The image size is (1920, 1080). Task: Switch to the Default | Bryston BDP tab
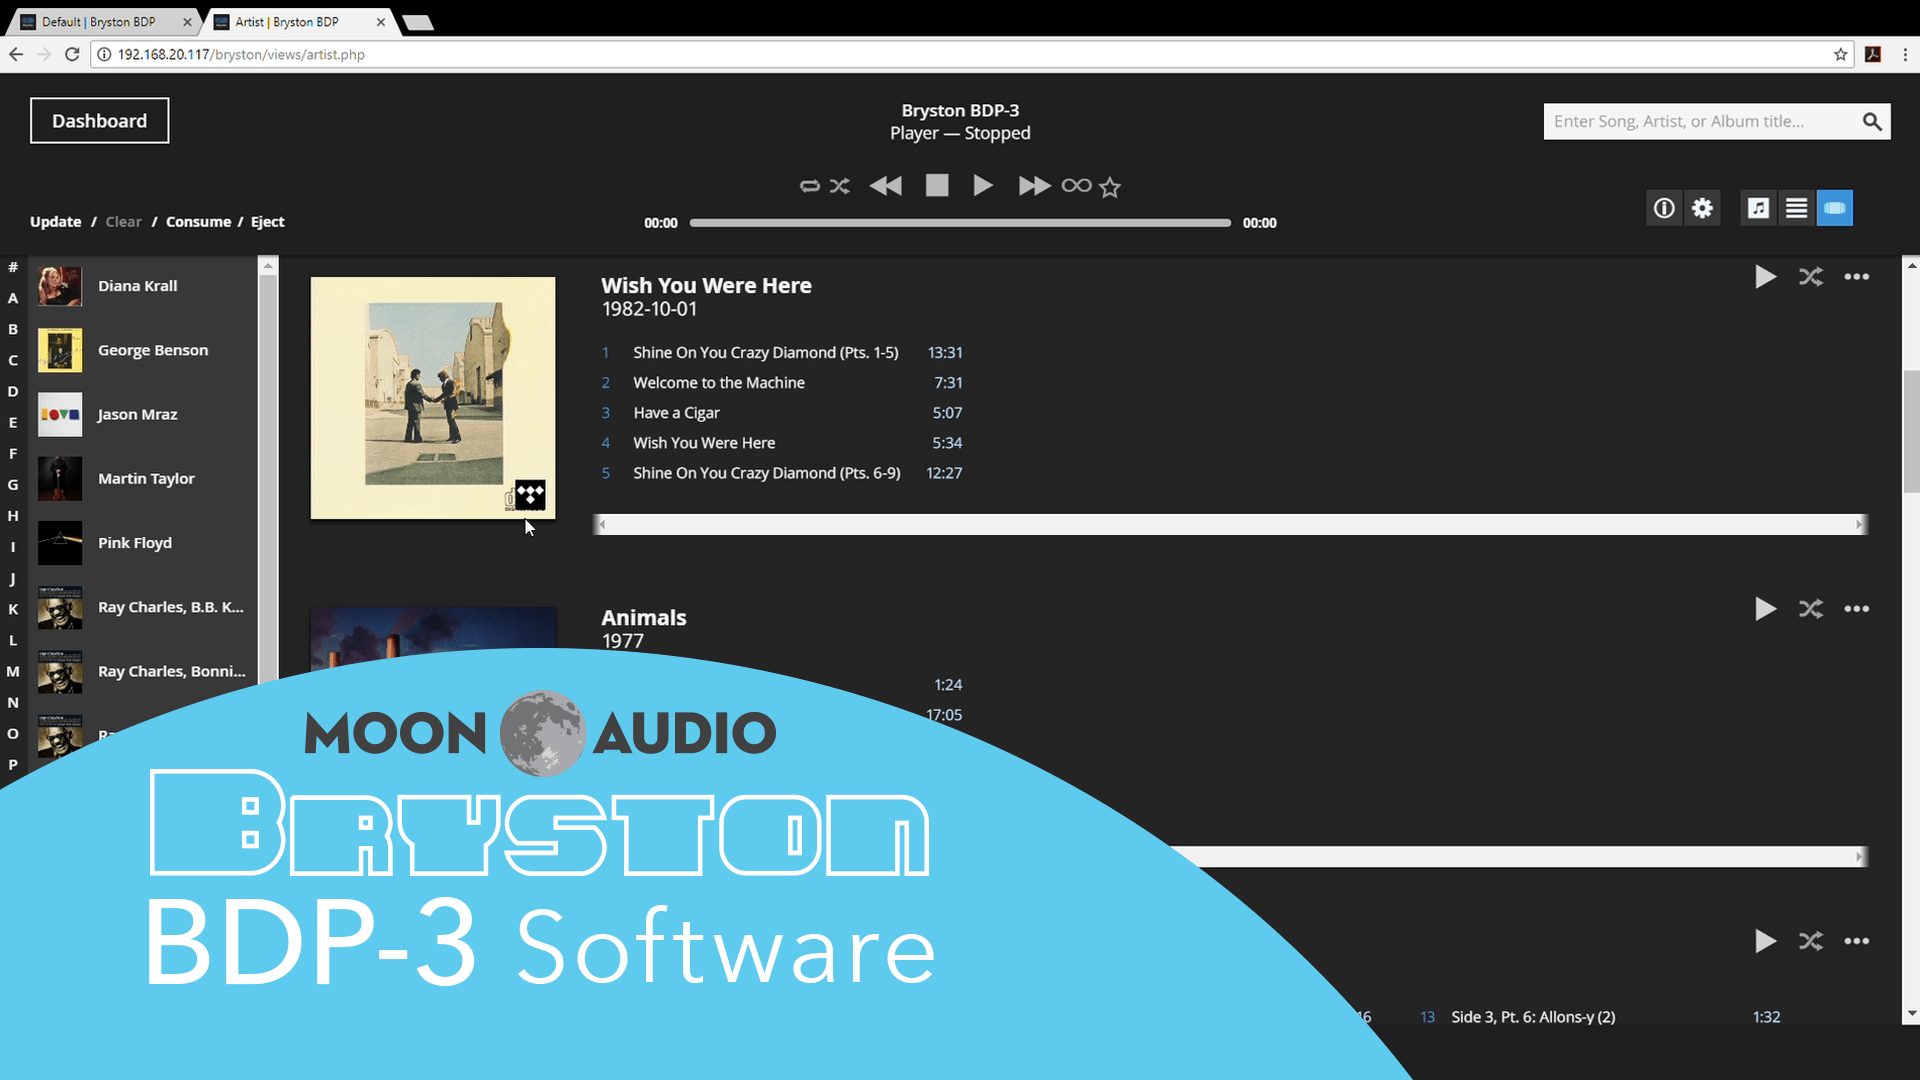pos(98,22)
